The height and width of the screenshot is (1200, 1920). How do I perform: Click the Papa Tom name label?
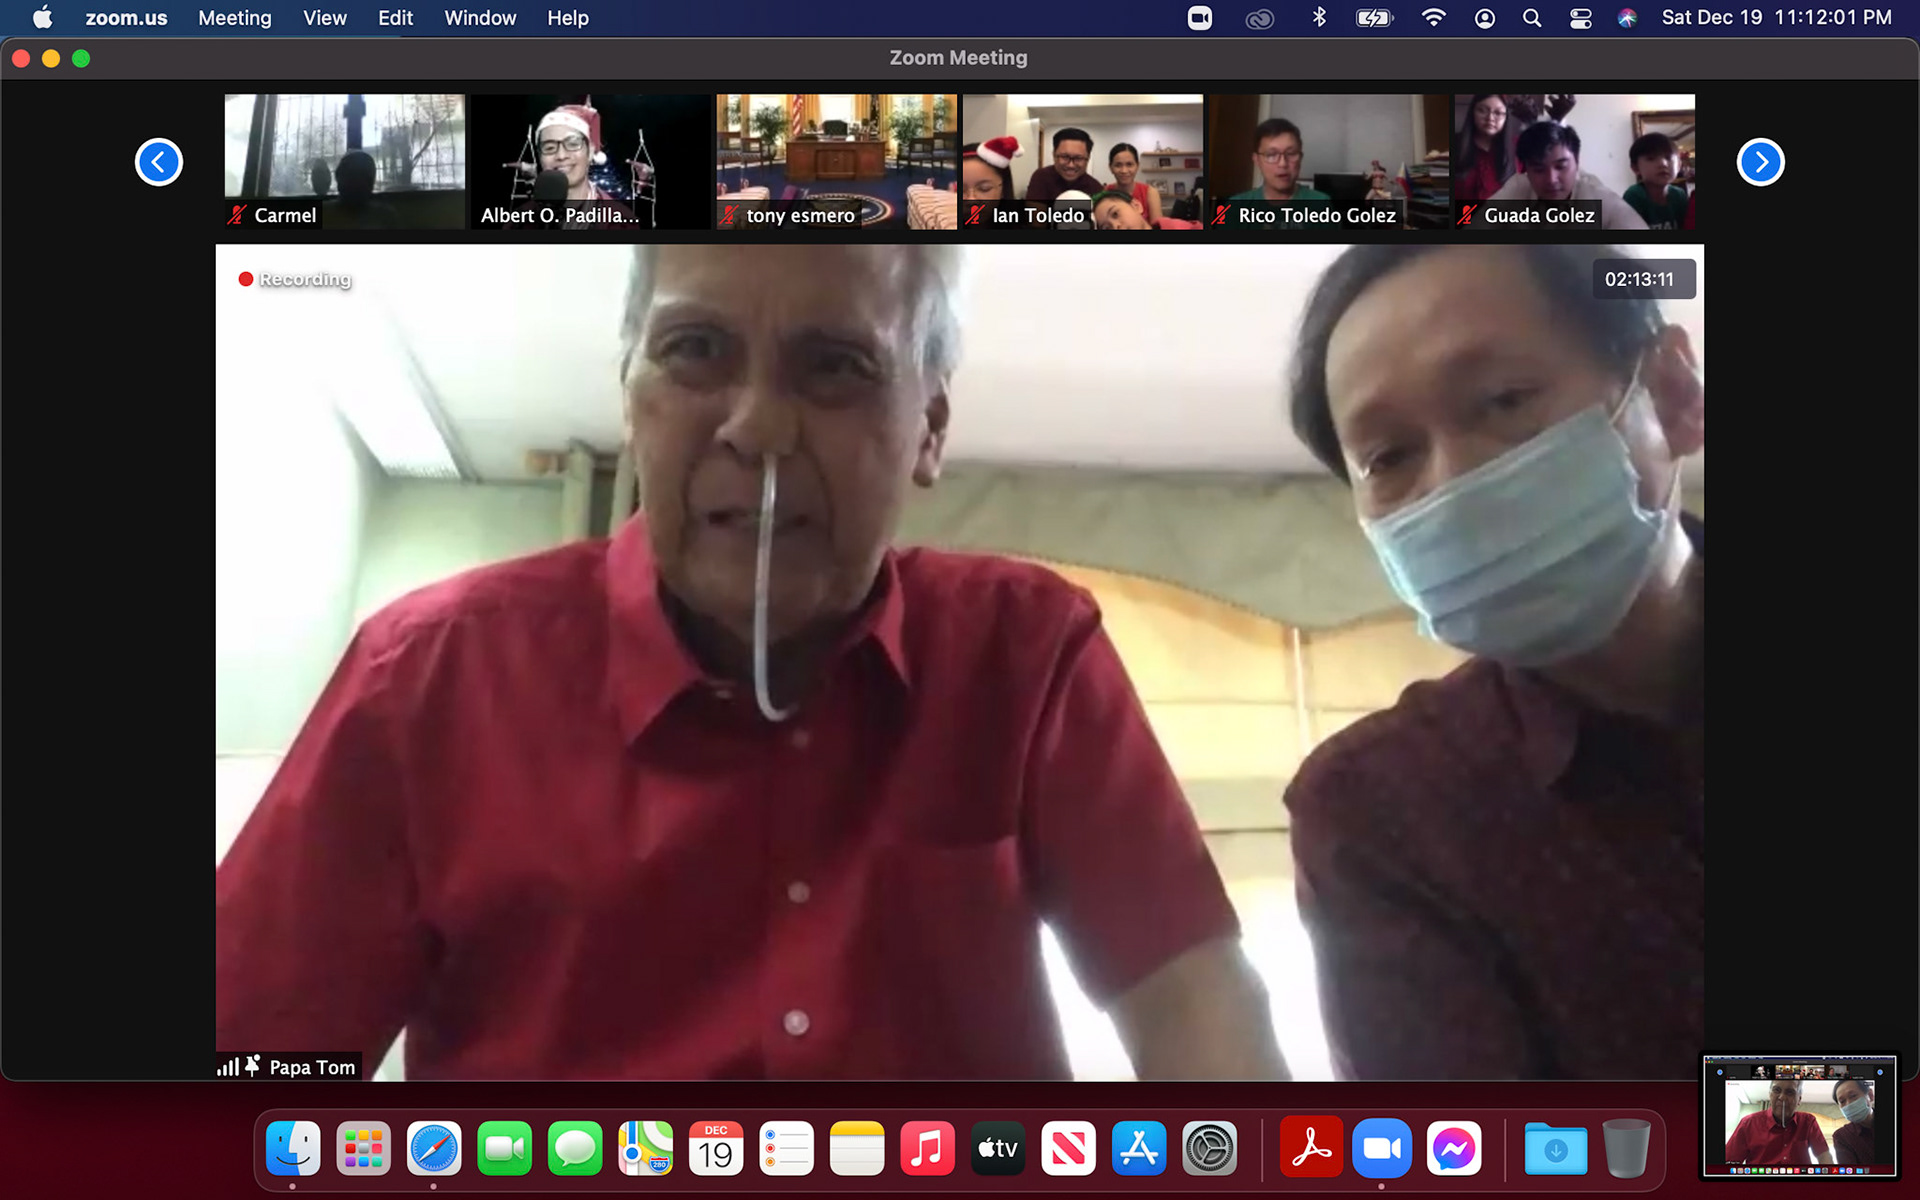pyautogui.click(x=311, y=1067)
